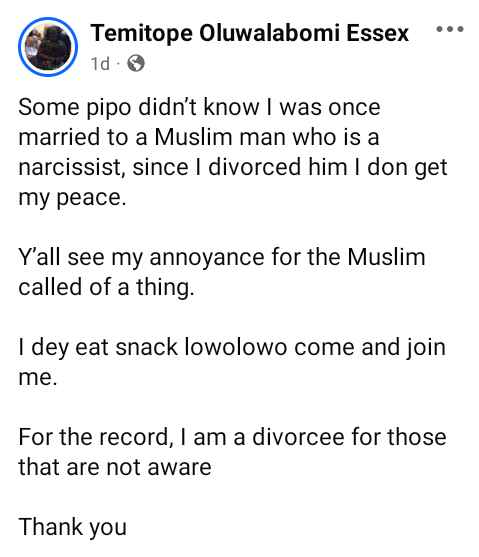Select the word "lowolowo" in the post
479x557 pixels.
pyautogui.click(x=236, y=347)
